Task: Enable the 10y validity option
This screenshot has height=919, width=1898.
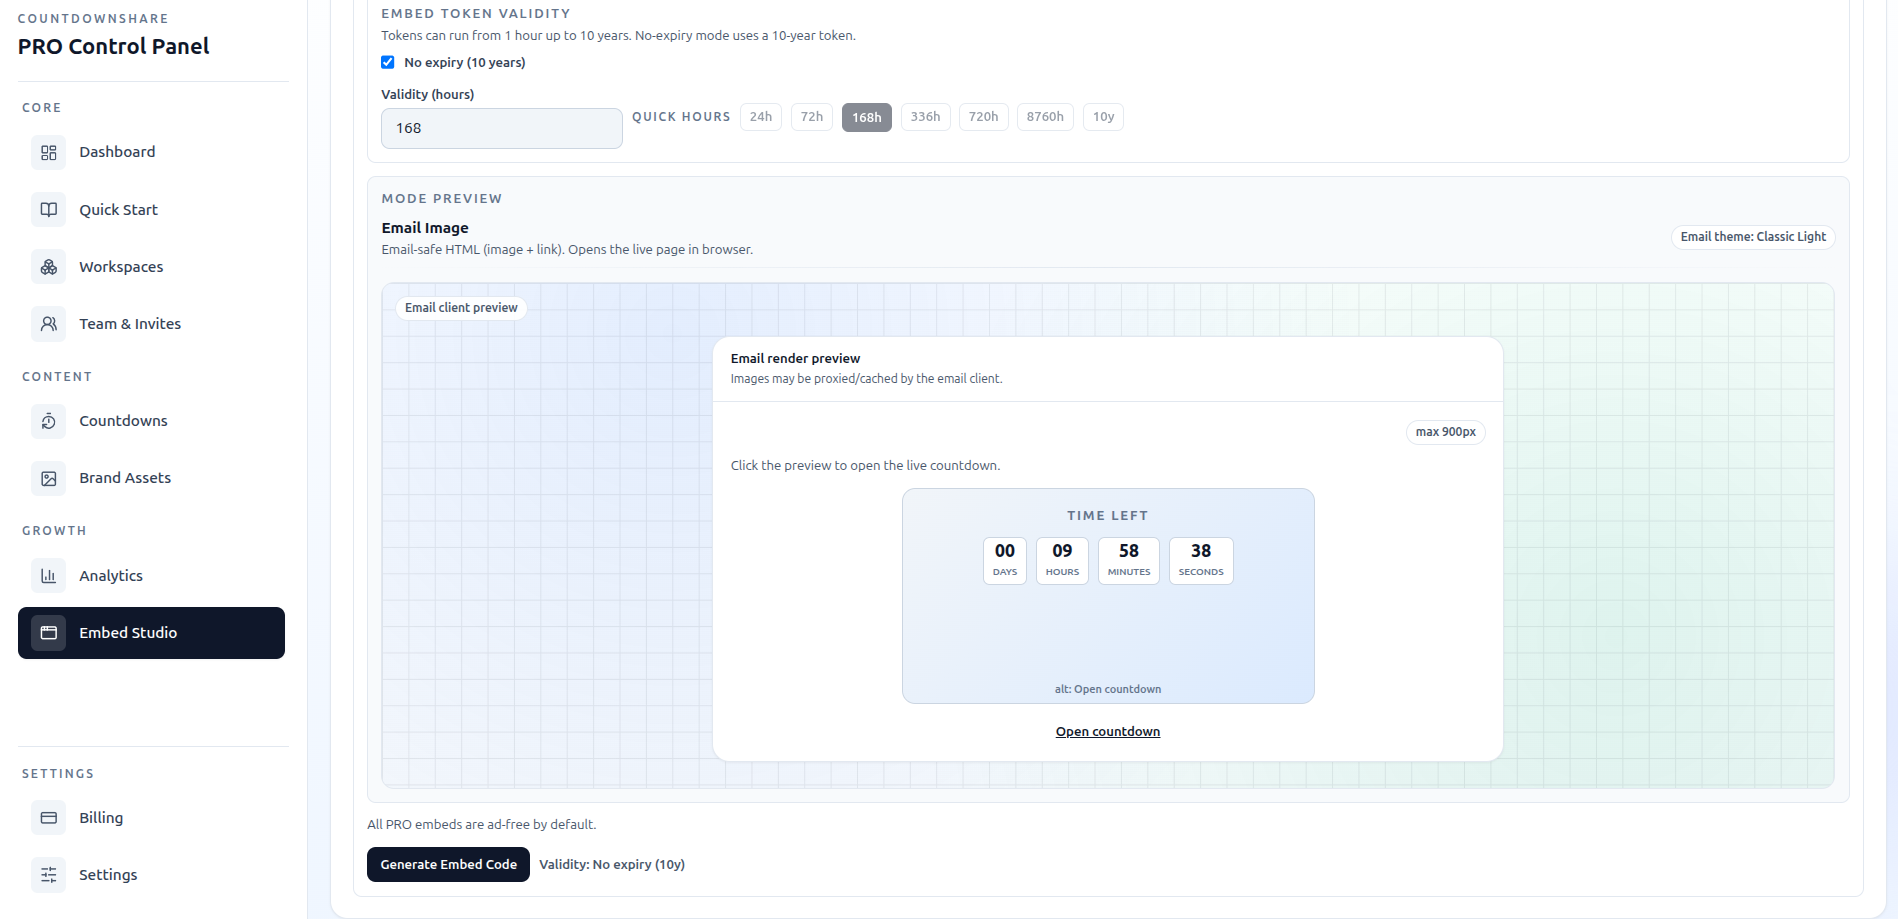Action: (1103, 117)
